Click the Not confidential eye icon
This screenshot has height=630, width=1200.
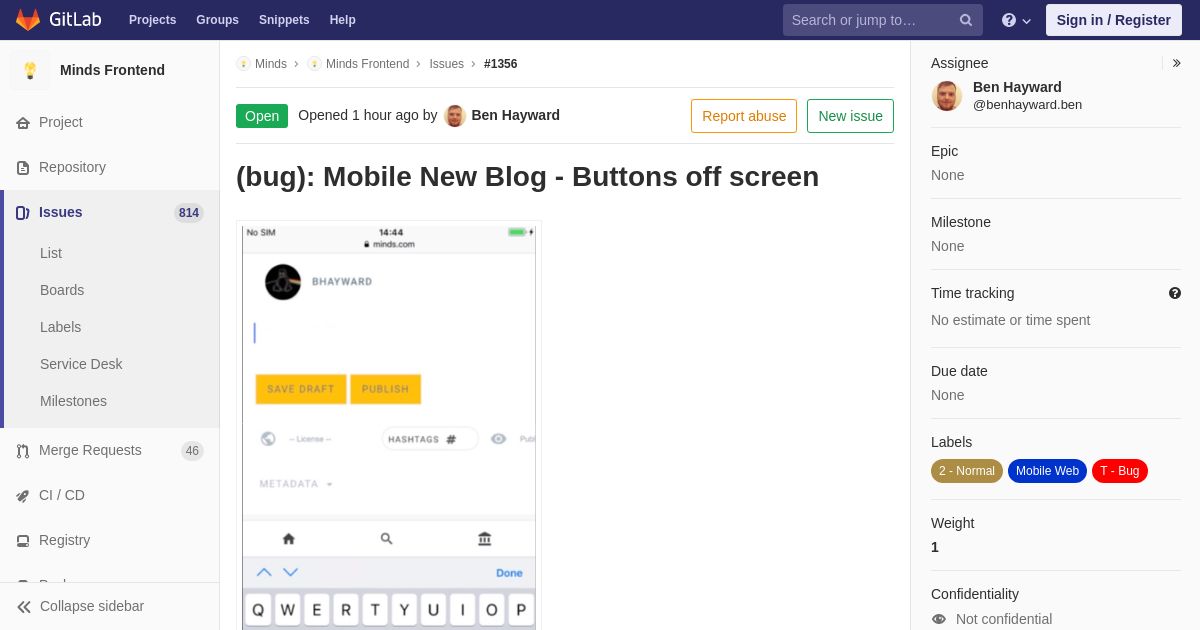(x=939, y=619)
